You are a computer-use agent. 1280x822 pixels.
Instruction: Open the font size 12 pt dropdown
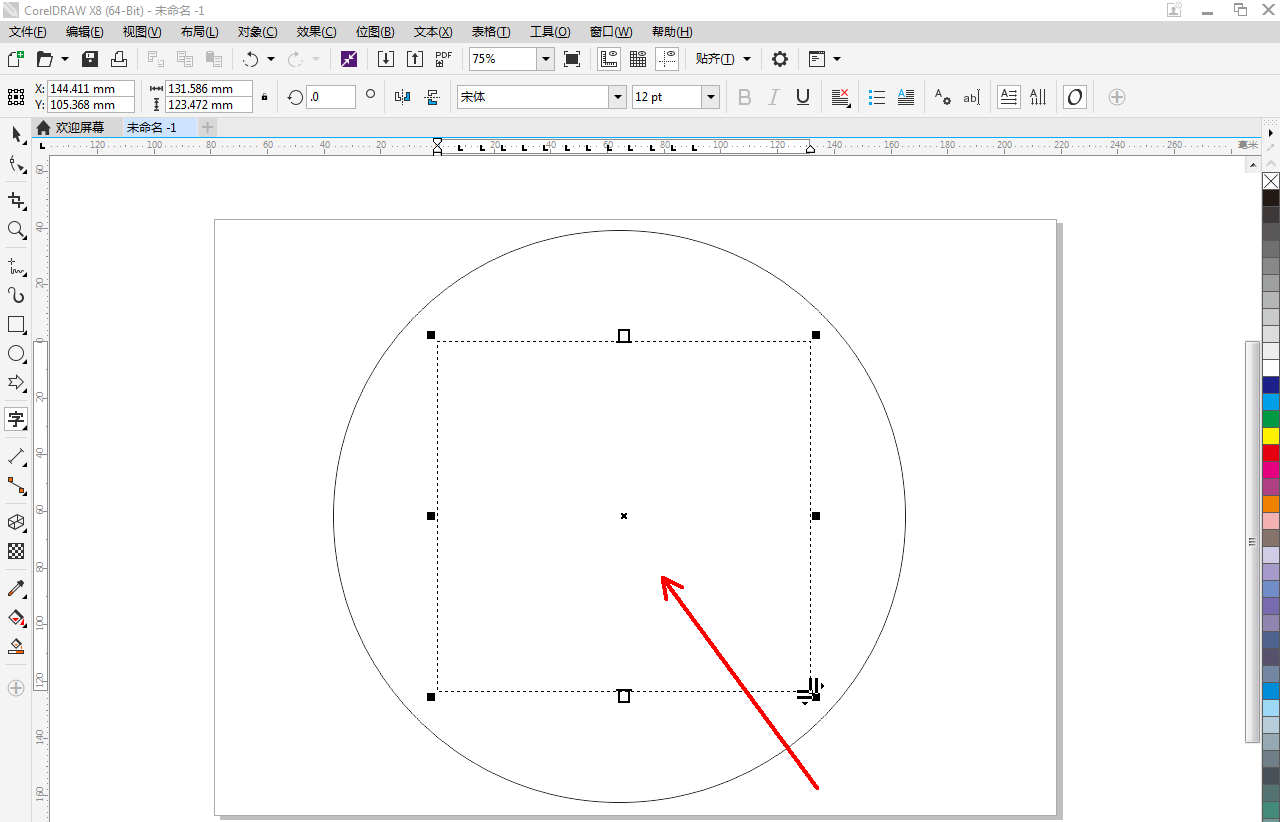[x=711, y=97]
